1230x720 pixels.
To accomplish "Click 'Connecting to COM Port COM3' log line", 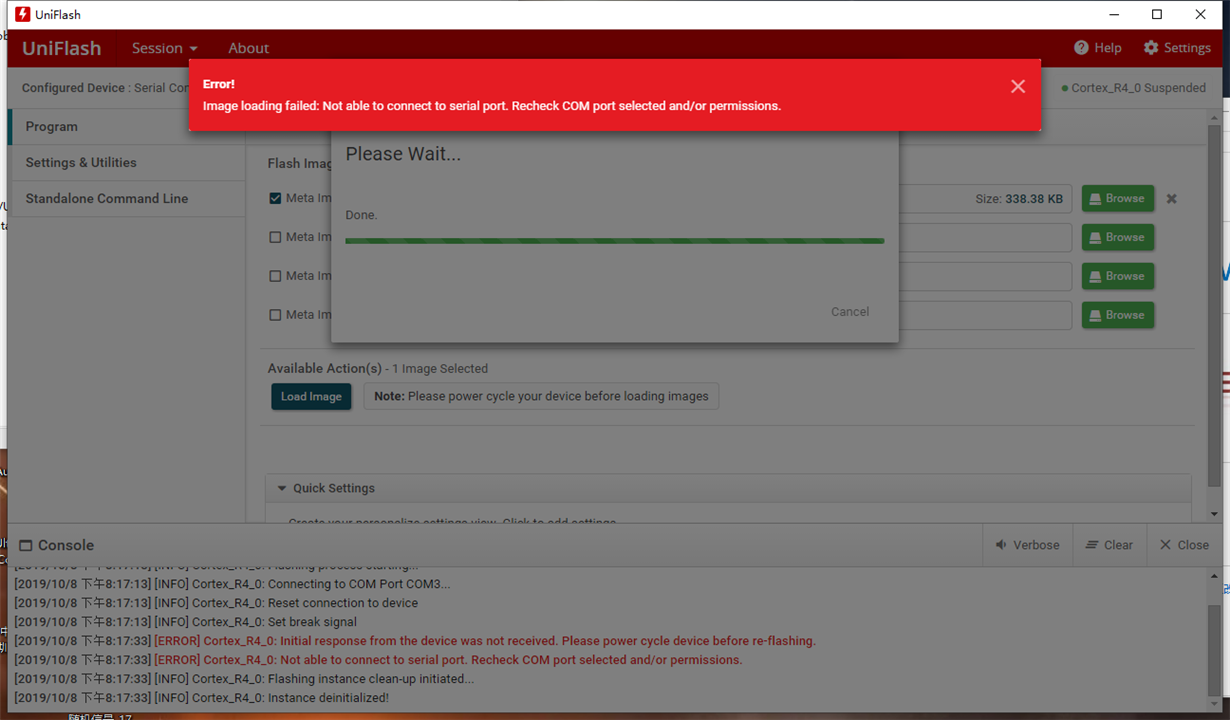I will (232, 584).
